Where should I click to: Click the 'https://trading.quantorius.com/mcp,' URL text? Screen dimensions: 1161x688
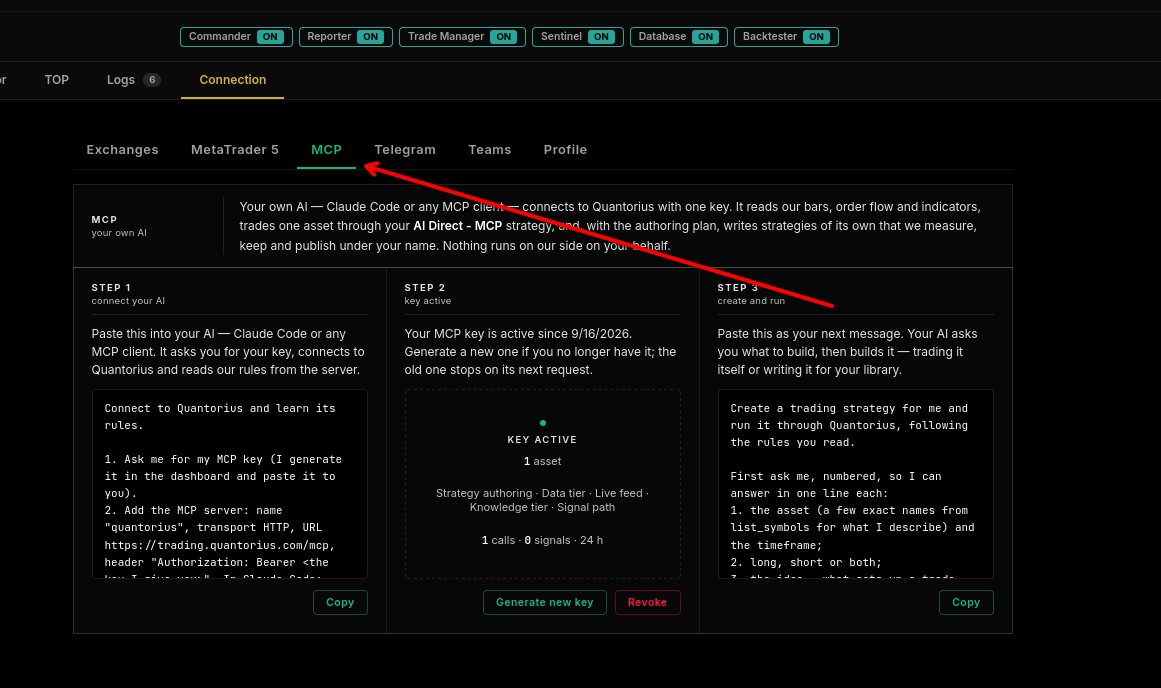coord(220,545)
